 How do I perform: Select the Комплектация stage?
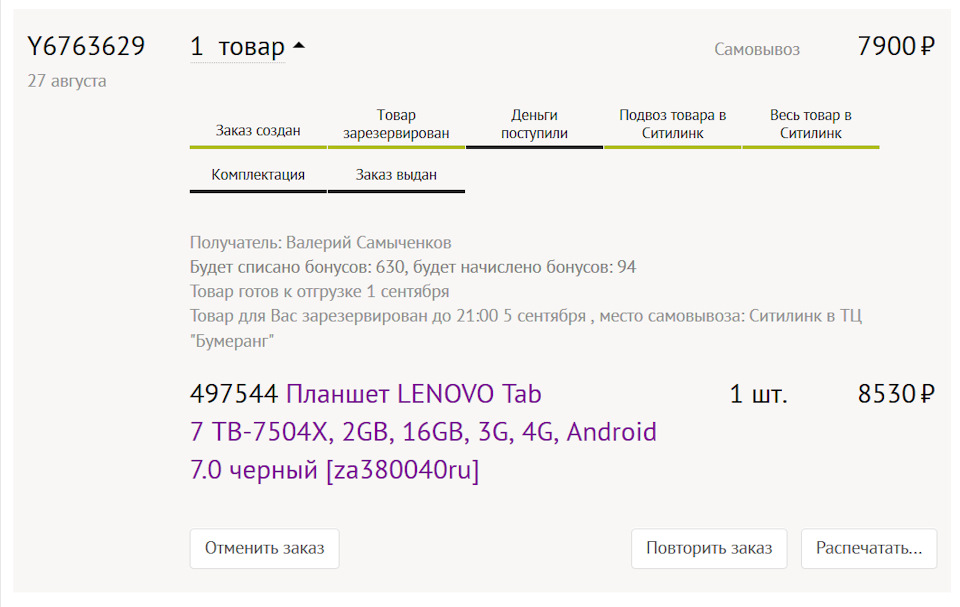[257, 173]
